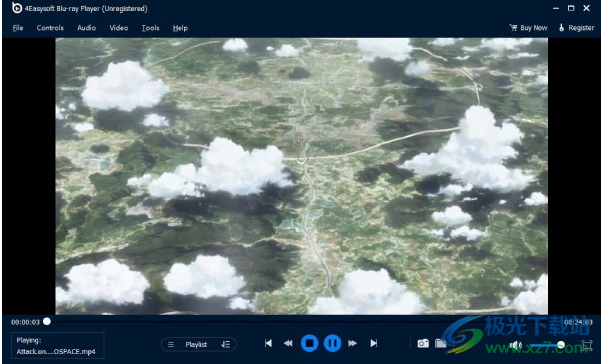Adjust the volume slider
The height and width of the screenshot is (364, 601).
547,345
